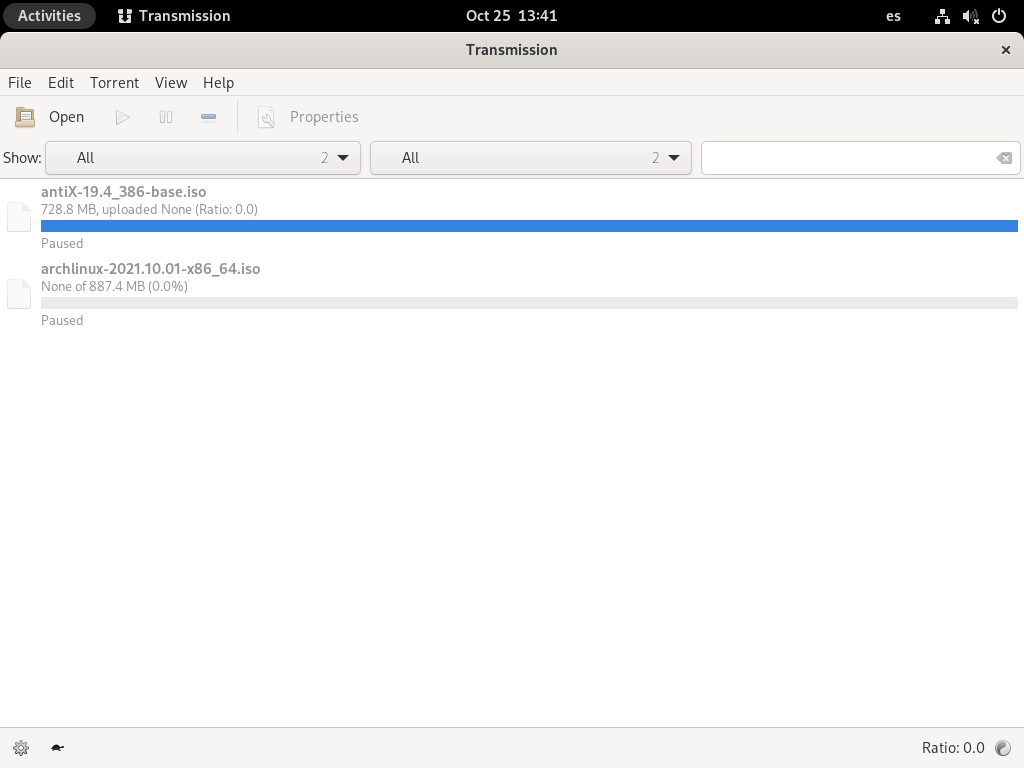Click file icon of antiX-19.4_386-base.iso
Image resolution: width=1024 pixels, height=768 pixels.
tap(19, 217)
